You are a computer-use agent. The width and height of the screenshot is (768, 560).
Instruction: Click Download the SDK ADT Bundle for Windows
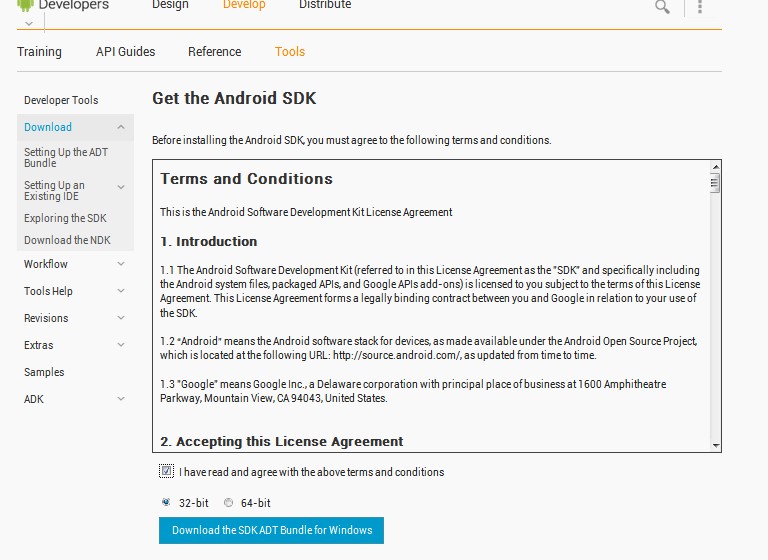click(271, 530)
